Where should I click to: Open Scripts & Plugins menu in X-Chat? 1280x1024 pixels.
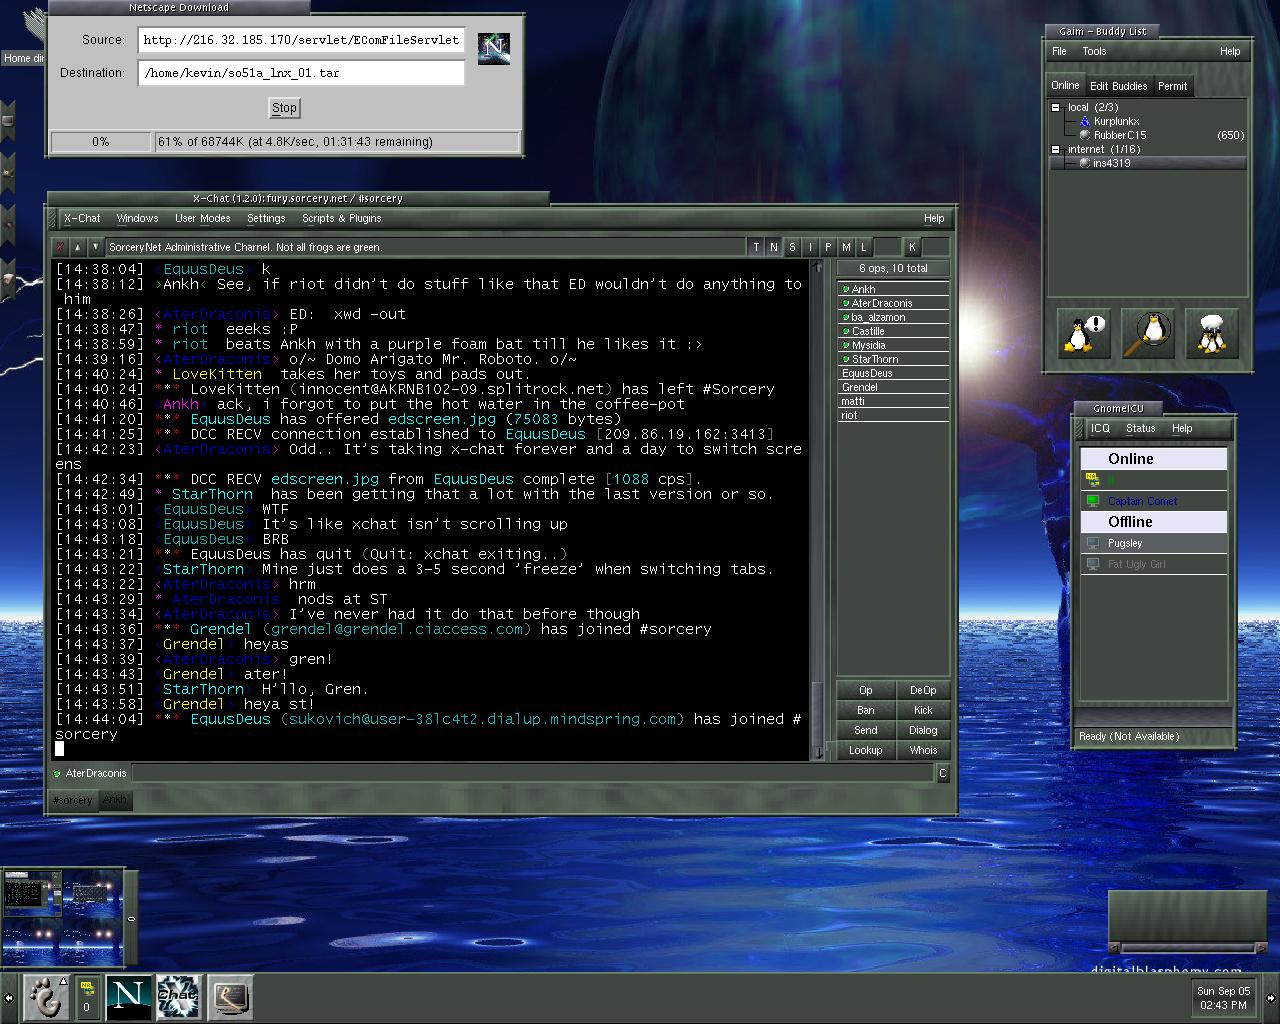click(342, 218)
